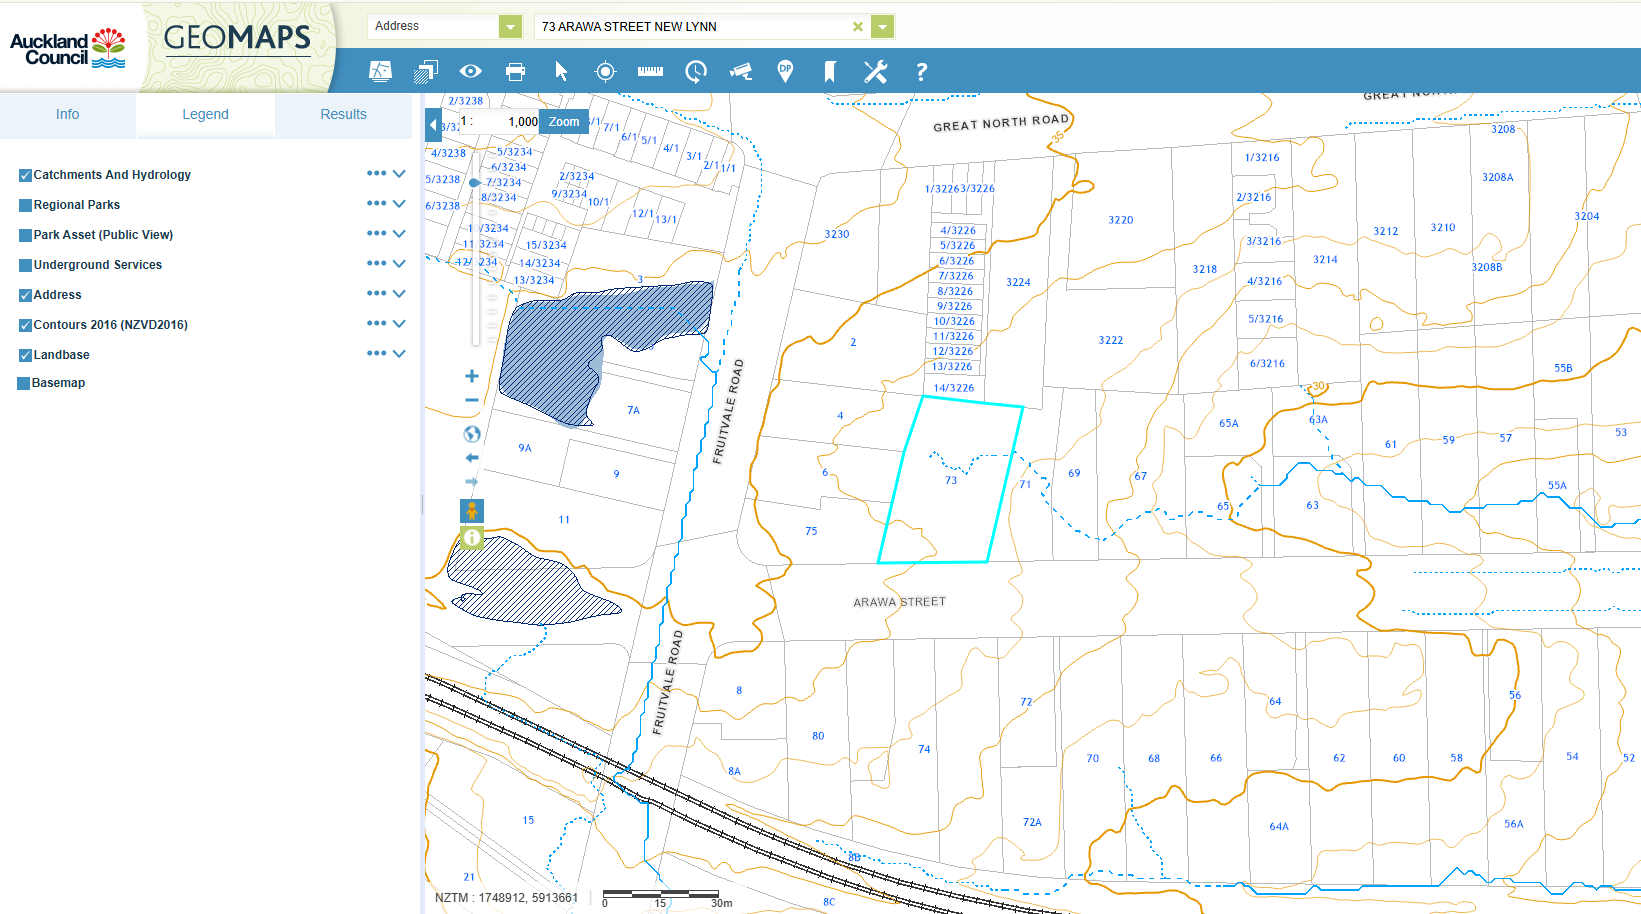Select the ruler measure tool
The width and height of the screenshot is (1641, 914).
[650, 71]
